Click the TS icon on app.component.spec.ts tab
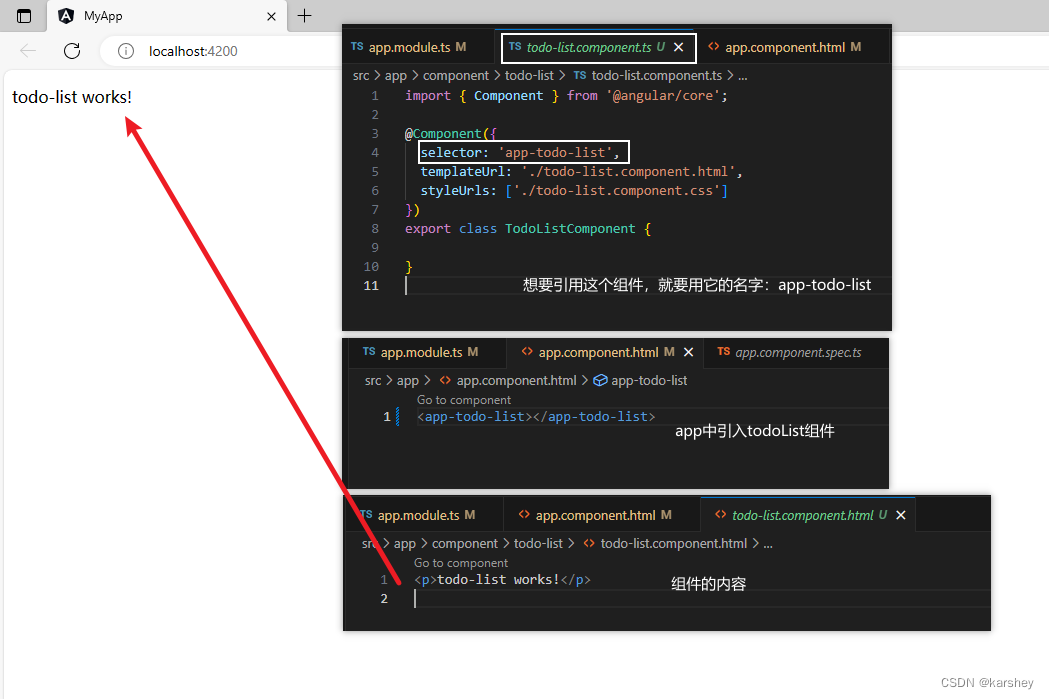The image size is (1049, 699). pos(722,352)
